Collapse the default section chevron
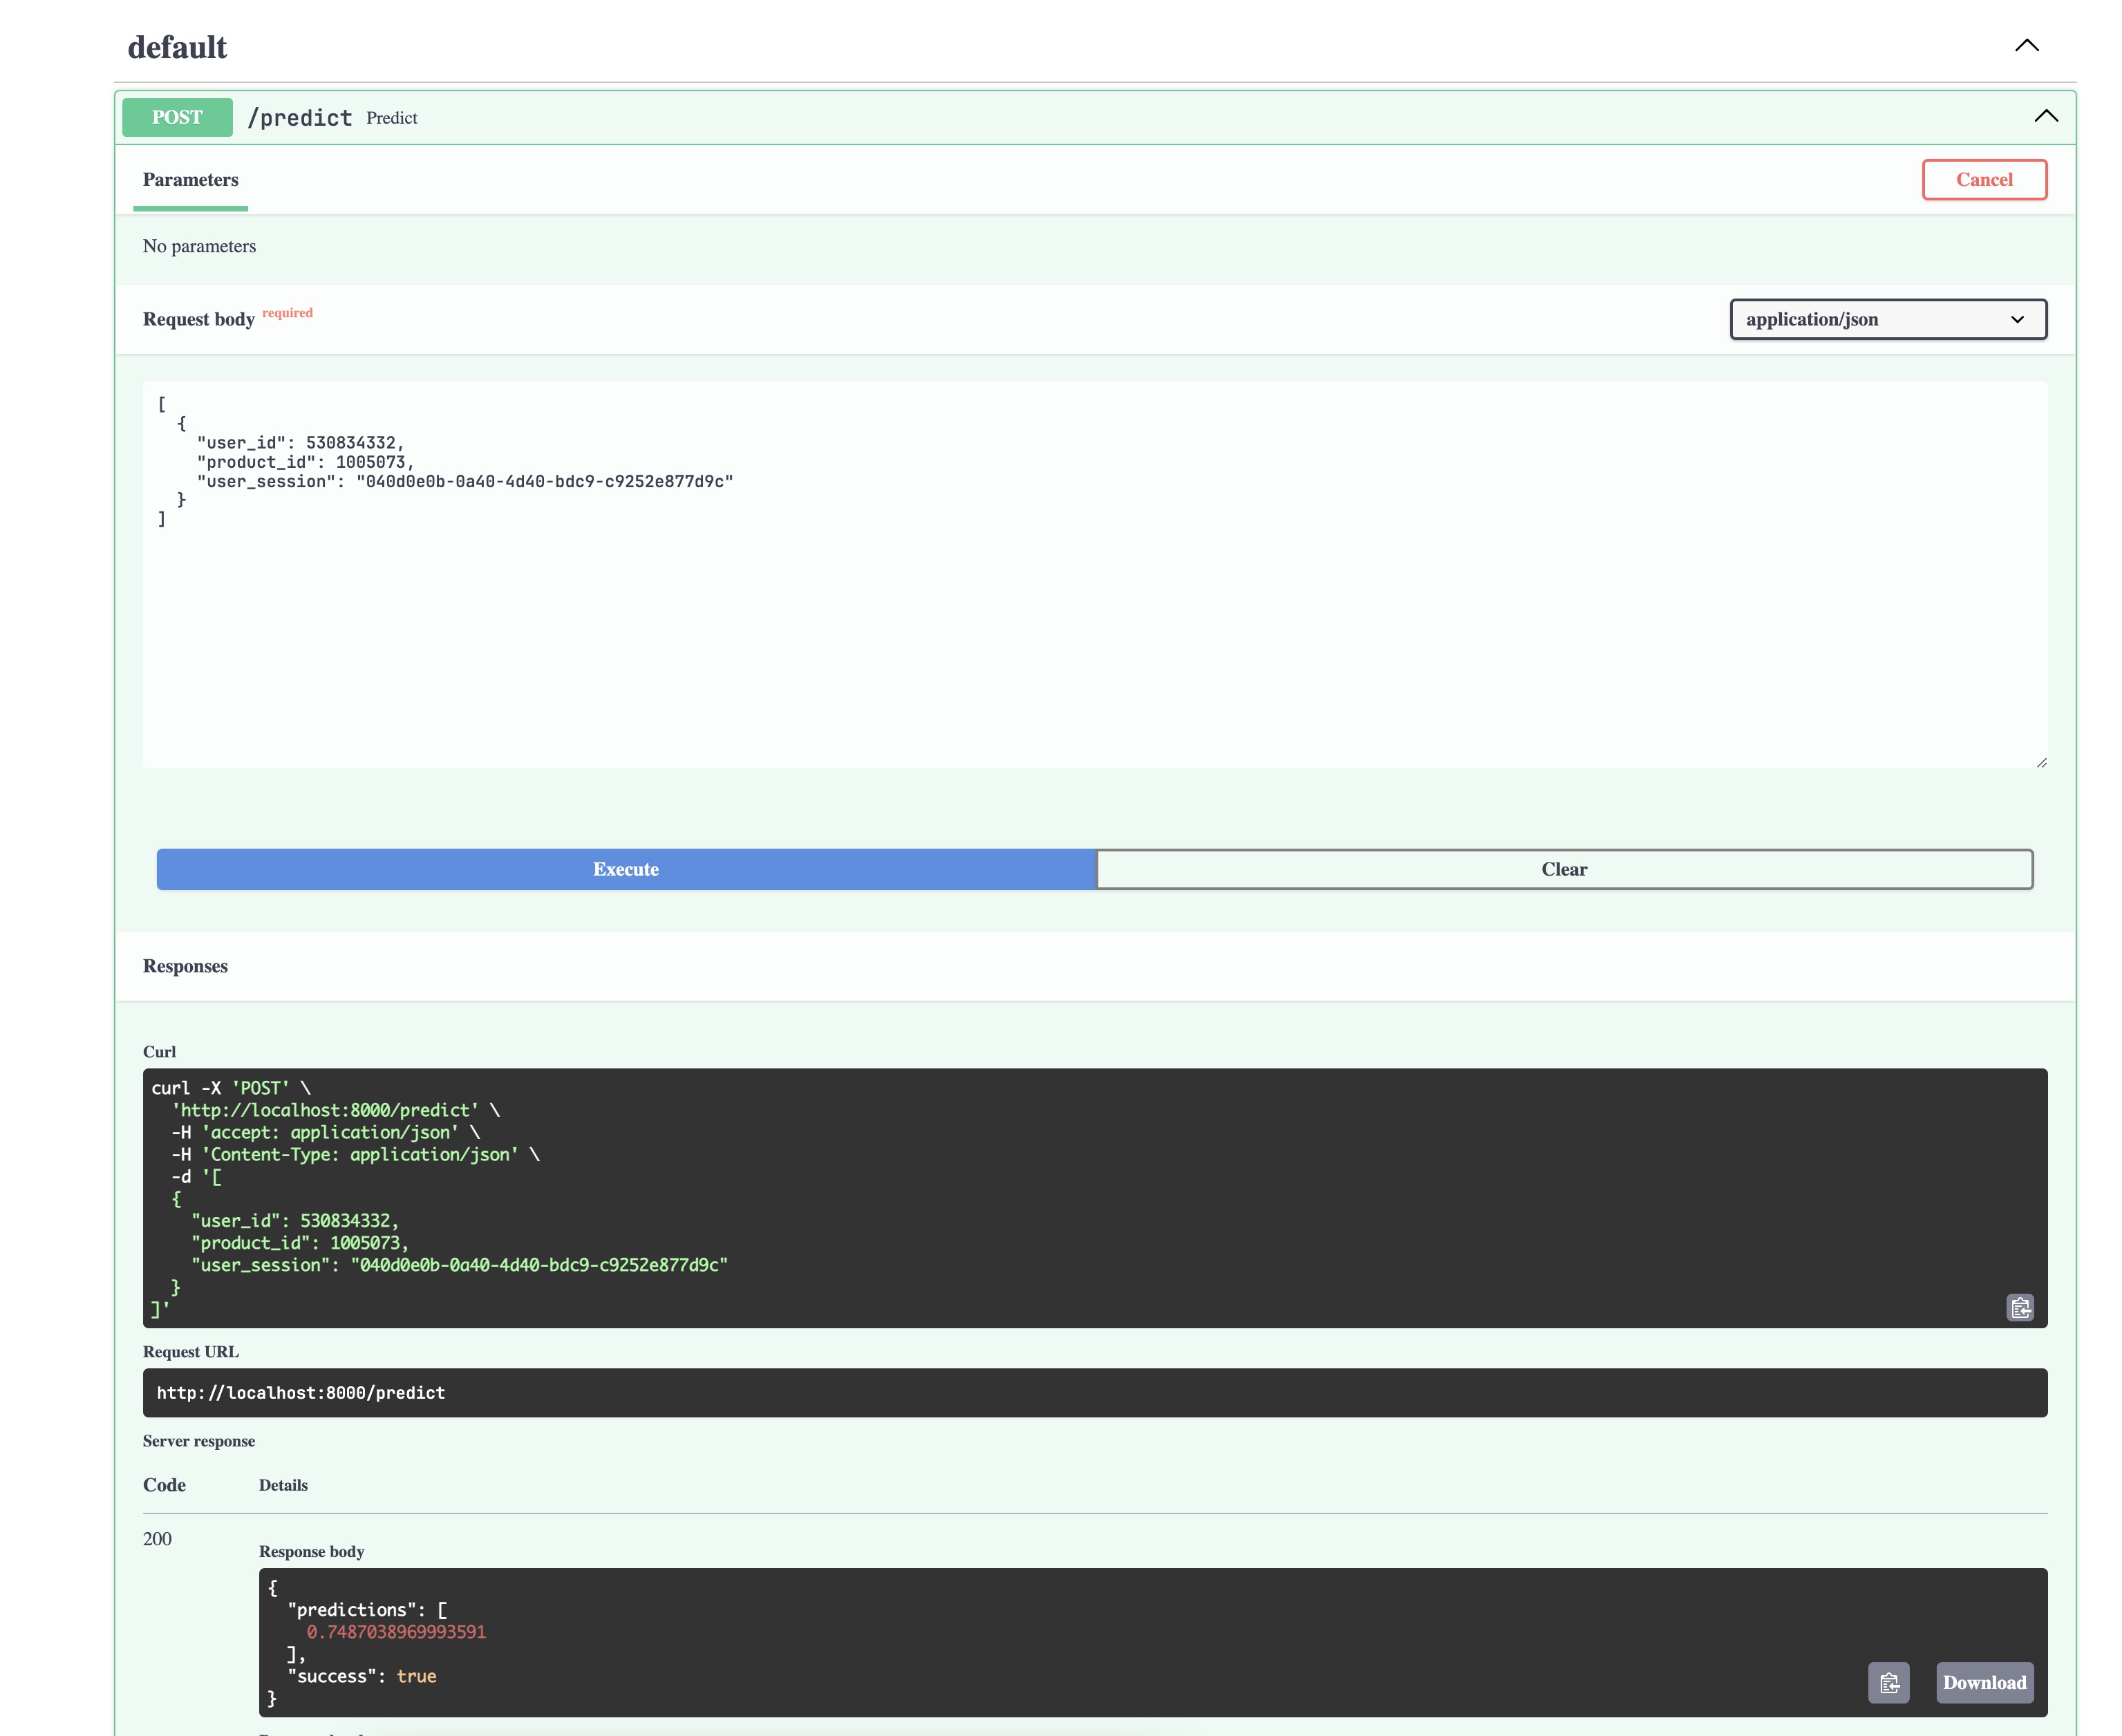Image resolution: width=2122 pixels, height=1736 pixels. pos(2026,46)
